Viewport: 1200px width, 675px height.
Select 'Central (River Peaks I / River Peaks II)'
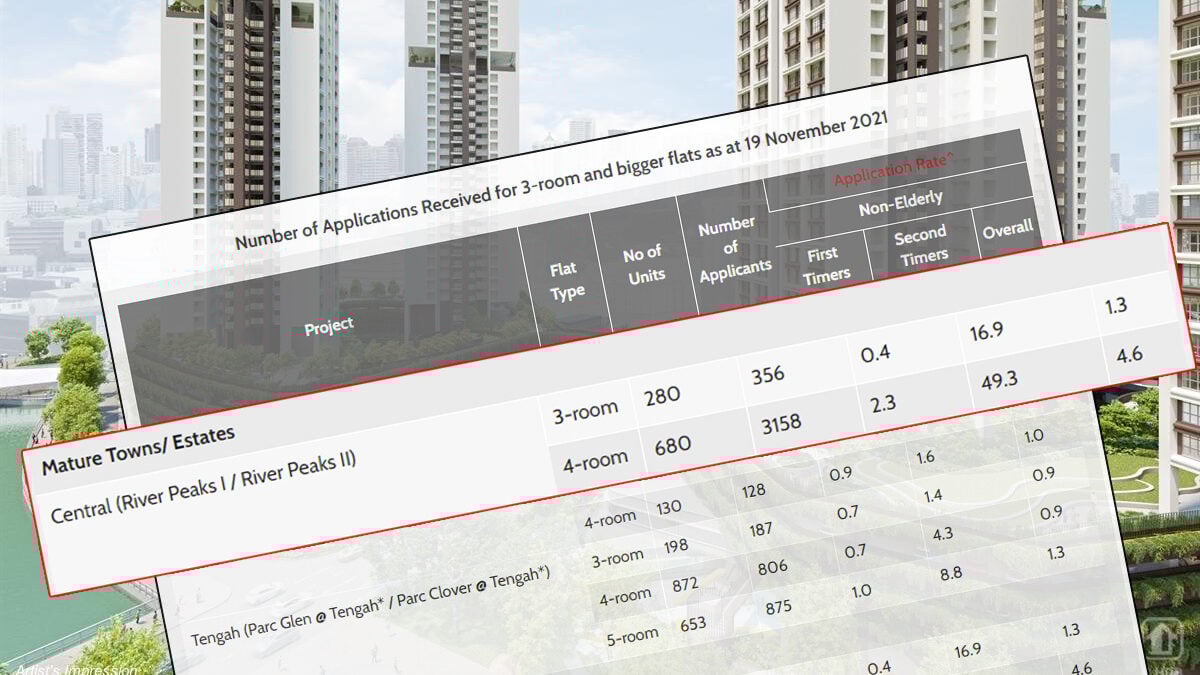(204, 488)
